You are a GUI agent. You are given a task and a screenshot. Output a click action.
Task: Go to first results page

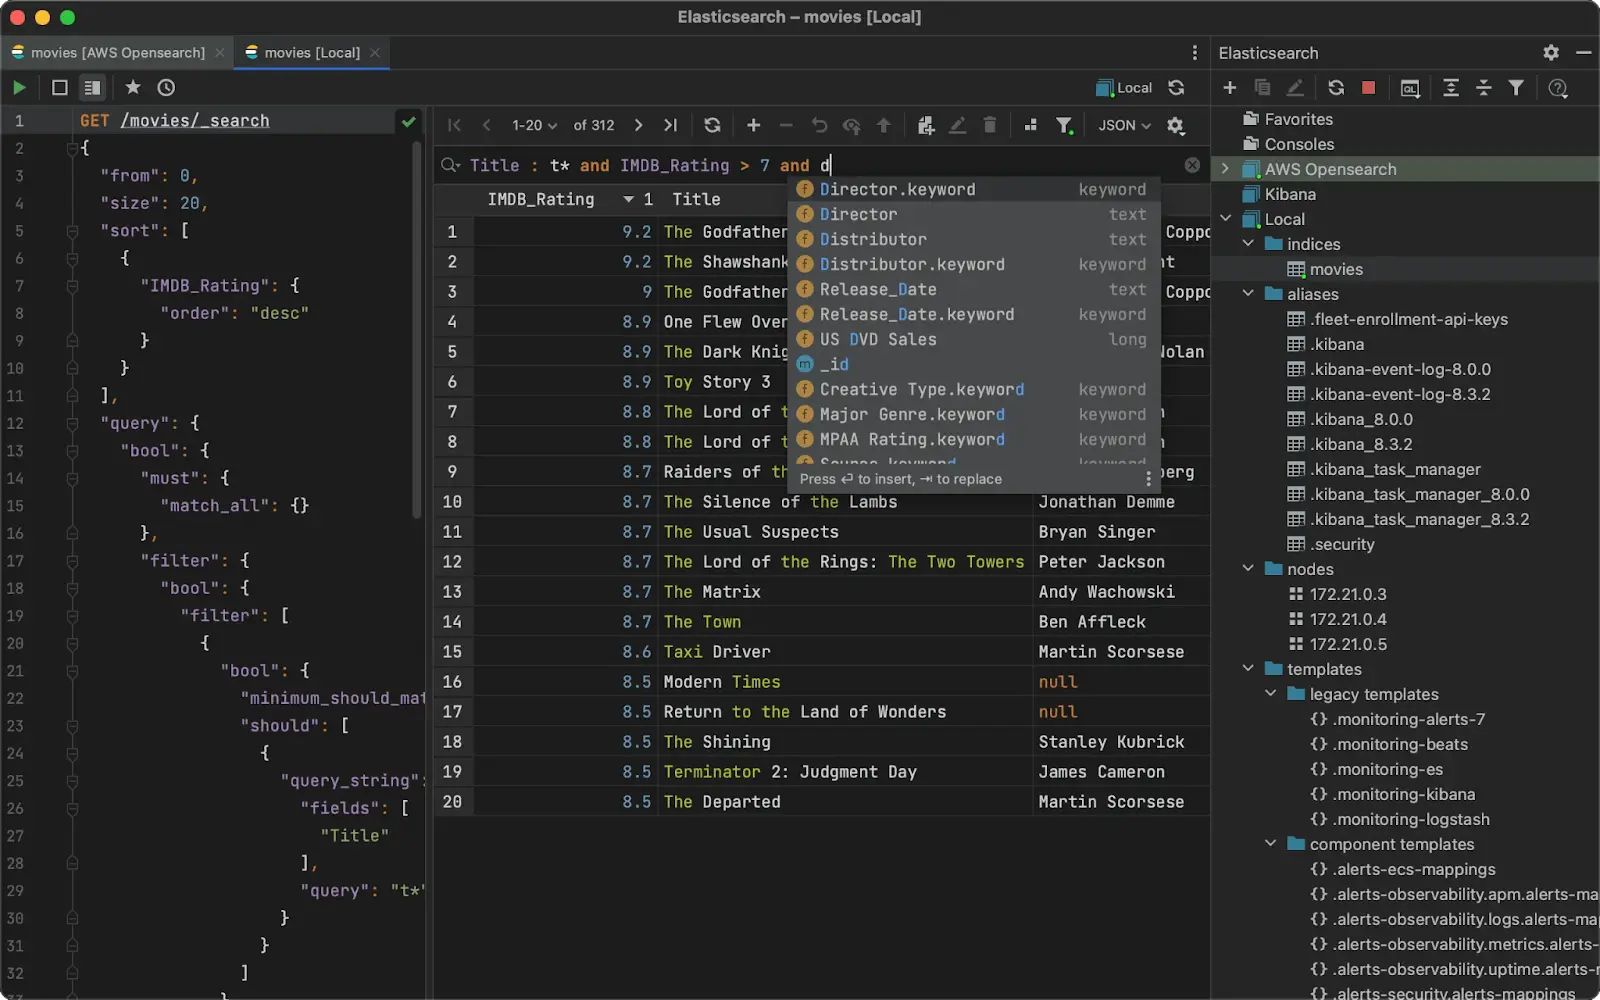[455, 125]
